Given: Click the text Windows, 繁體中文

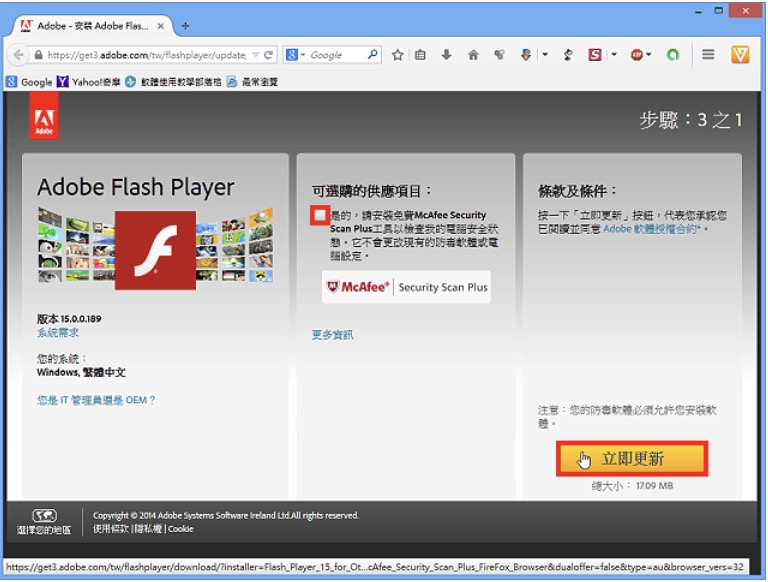Looking at the screenshot, I should coord(81,372).
